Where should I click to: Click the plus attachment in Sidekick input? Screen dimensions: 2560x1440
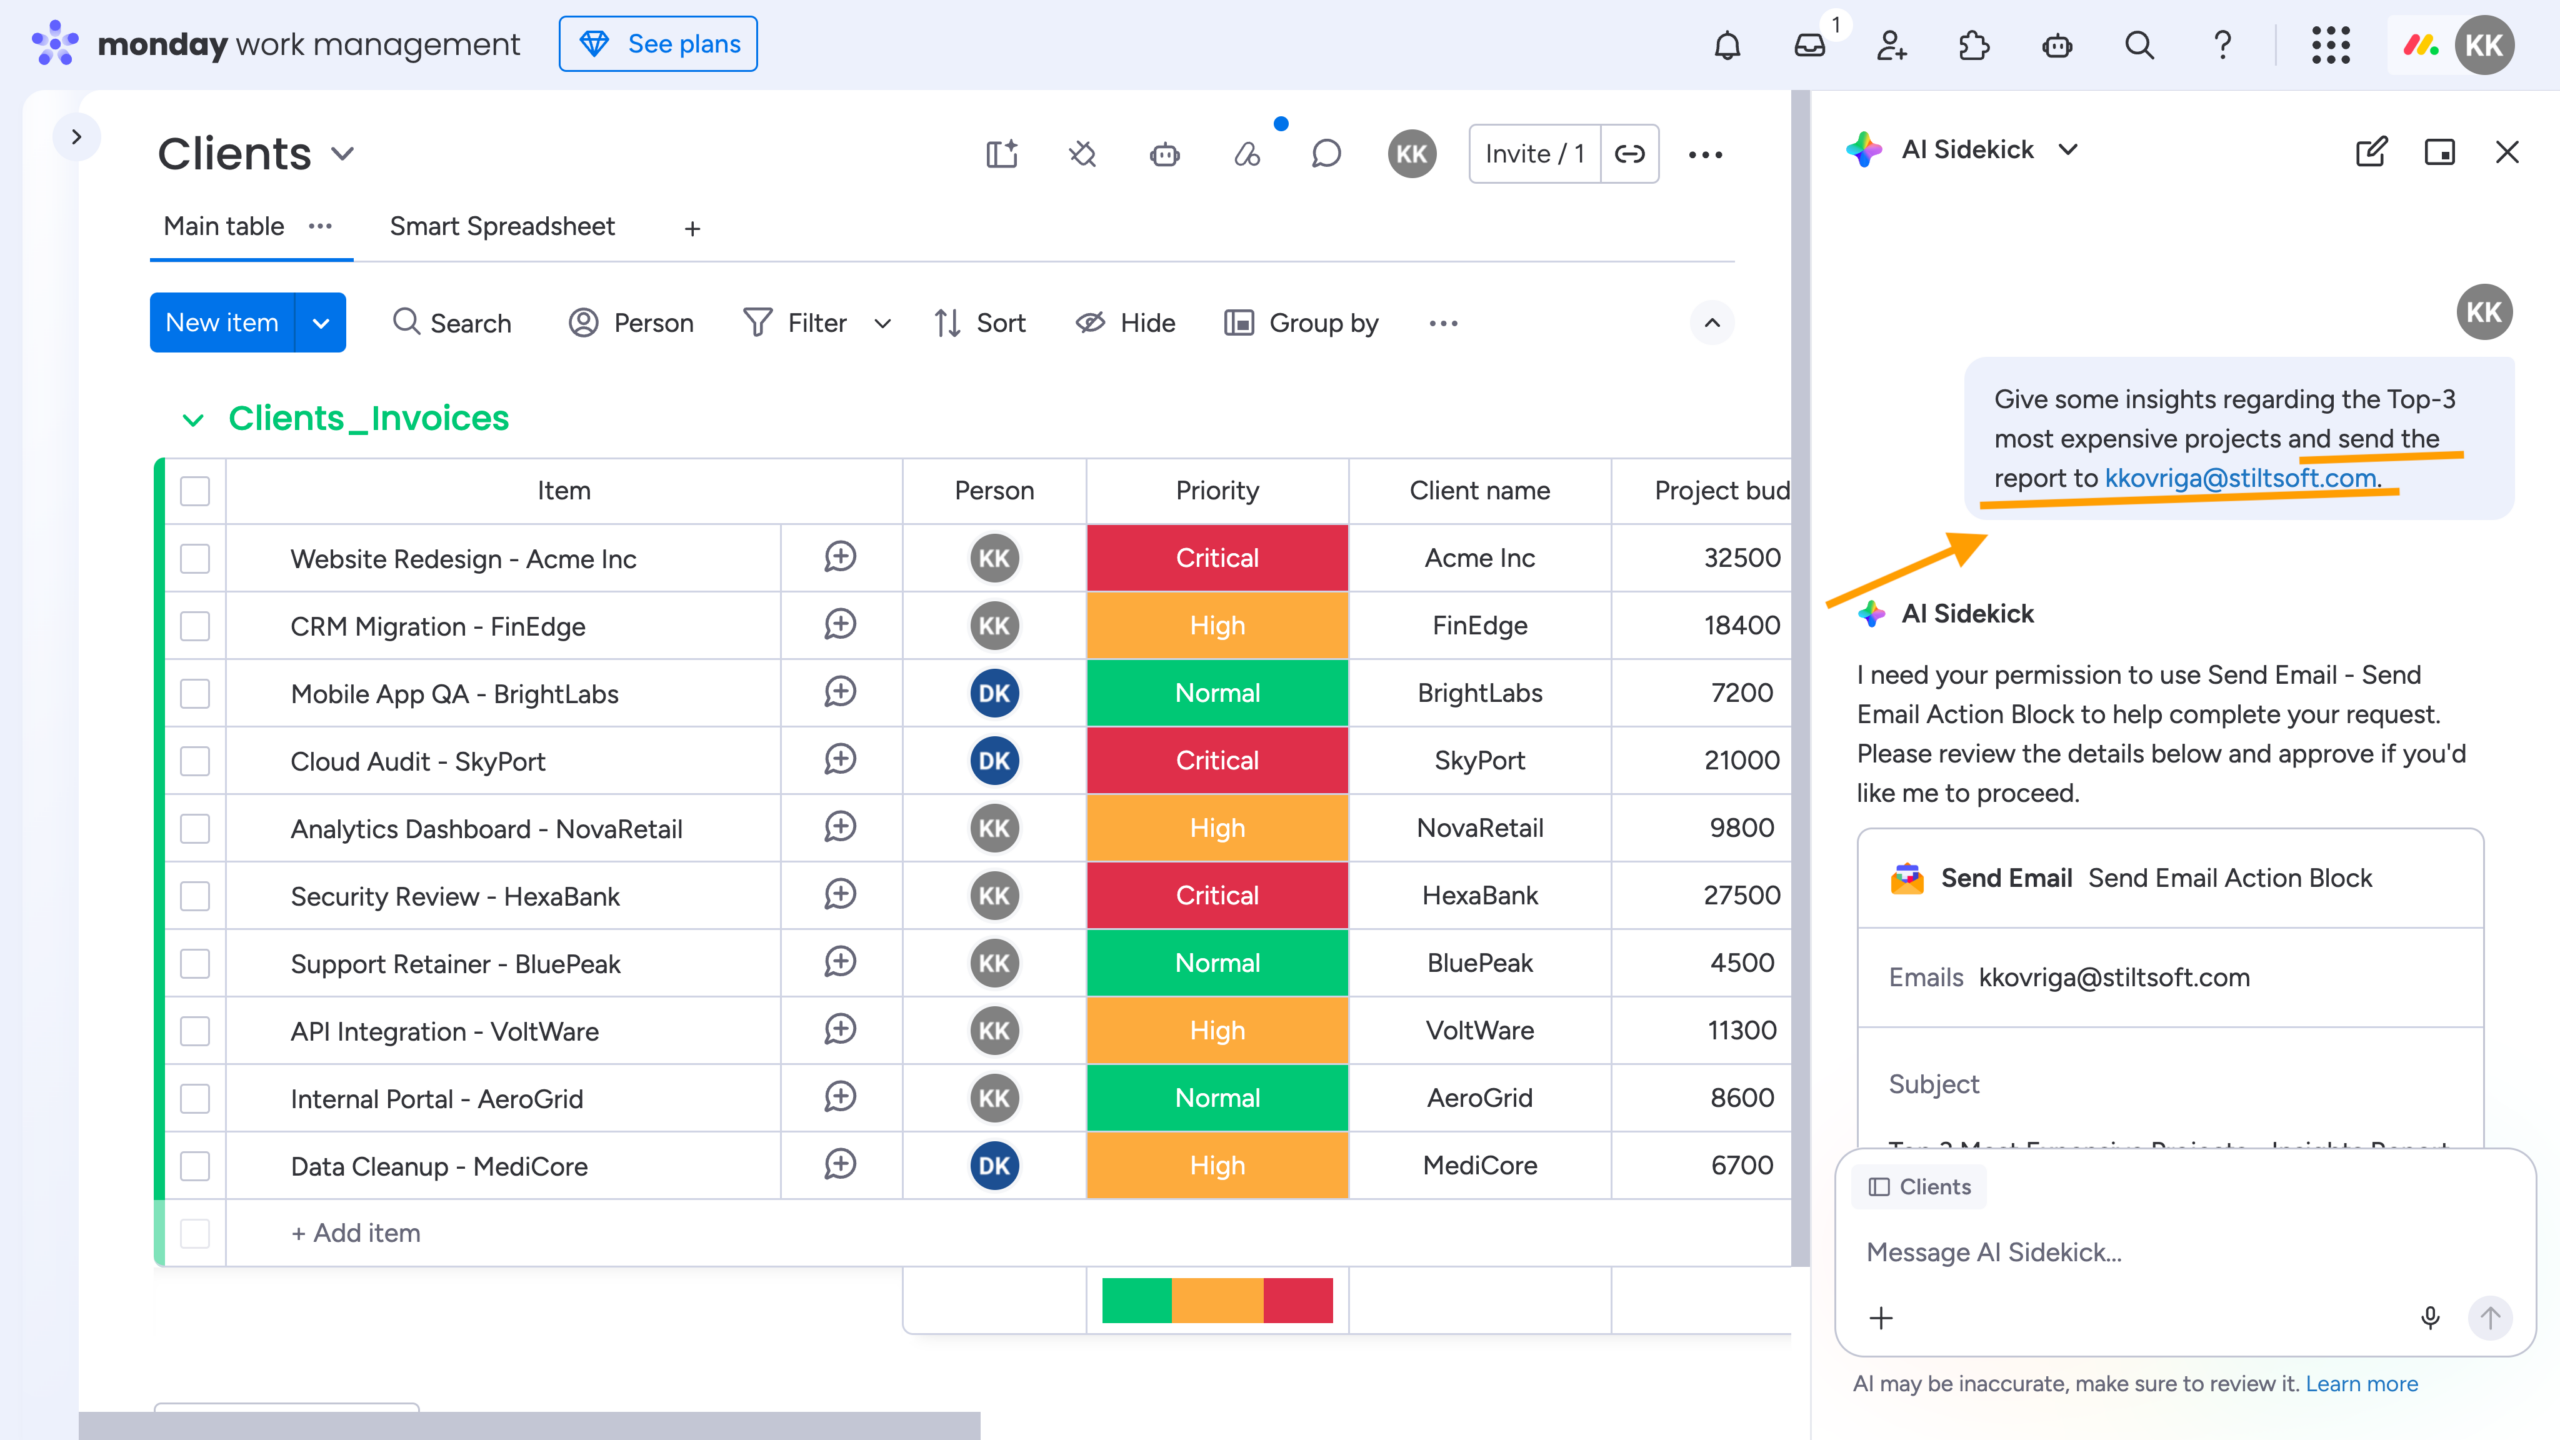(1881, 1318)
